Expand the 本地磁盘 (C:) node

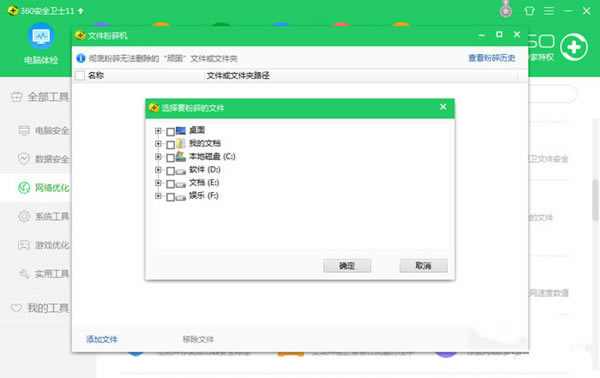158,157
